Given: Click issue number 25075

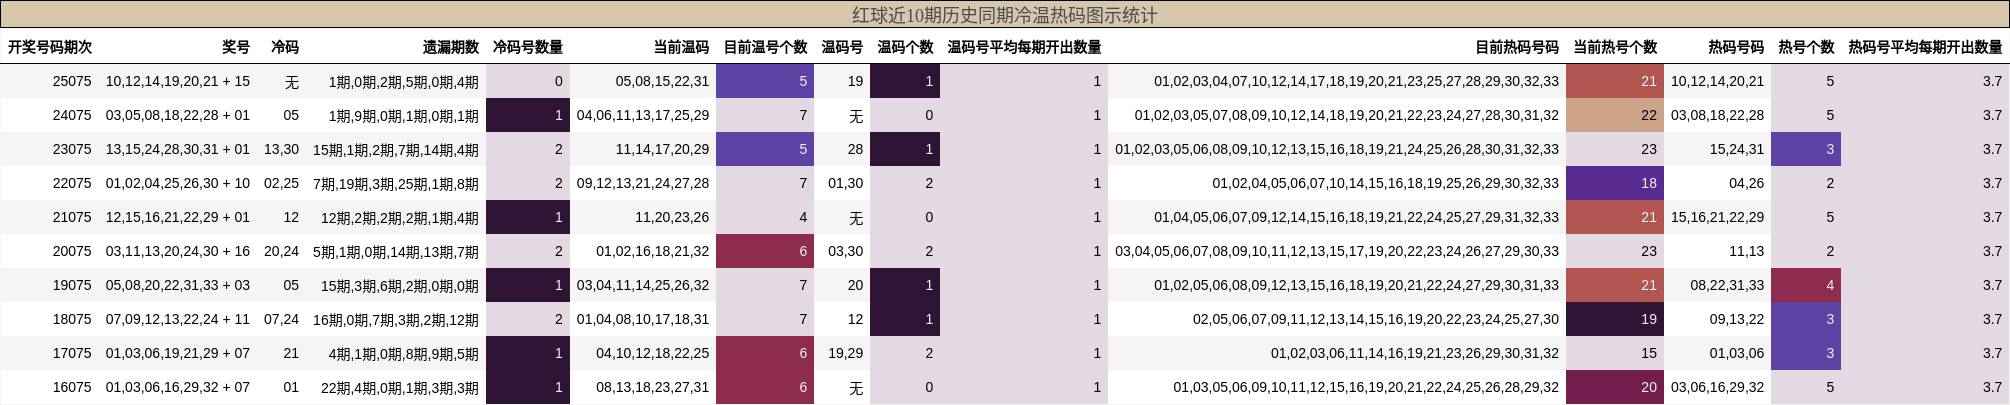Looking at the screenshot, I should 72,81.
